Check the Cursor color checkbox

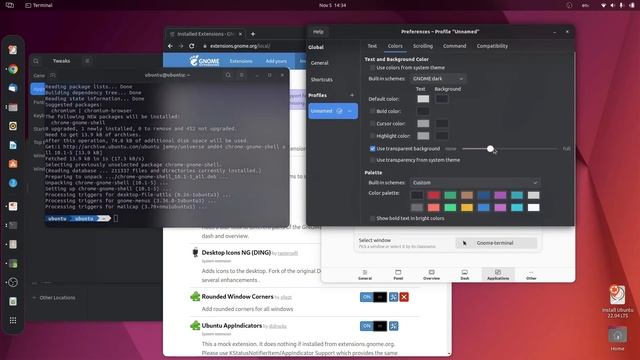372,123
